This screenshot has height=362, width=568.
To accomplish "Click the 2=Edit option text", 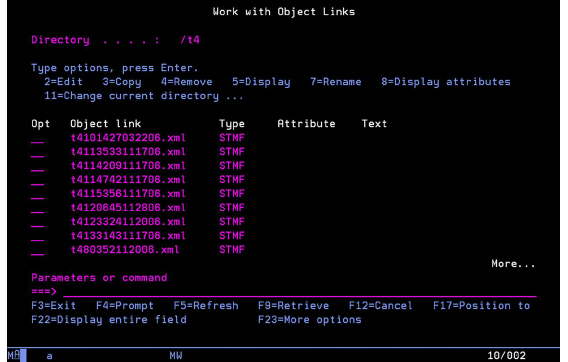I will [x=63, y=82].
